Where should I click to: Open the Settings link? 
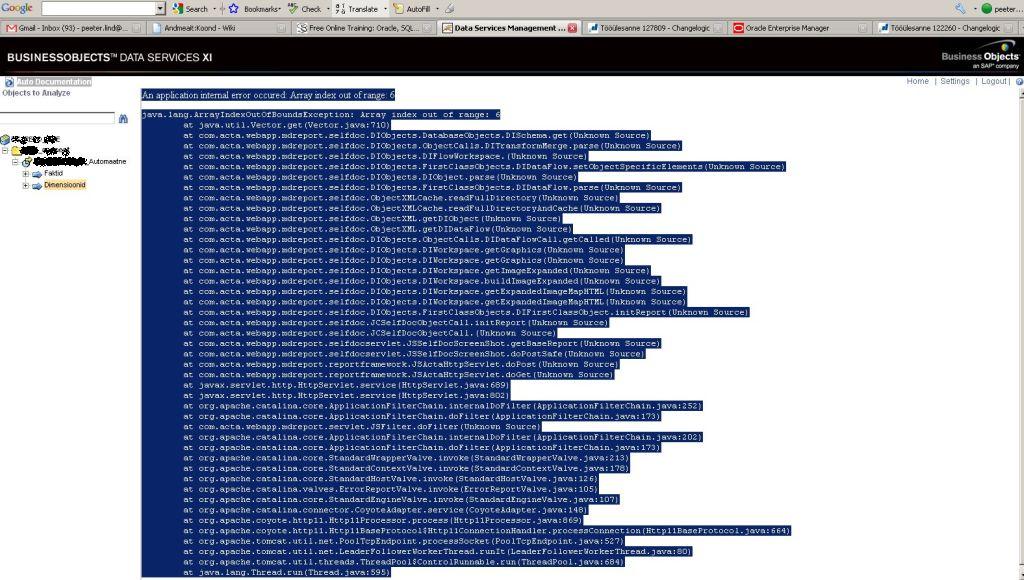coord(955,82)
